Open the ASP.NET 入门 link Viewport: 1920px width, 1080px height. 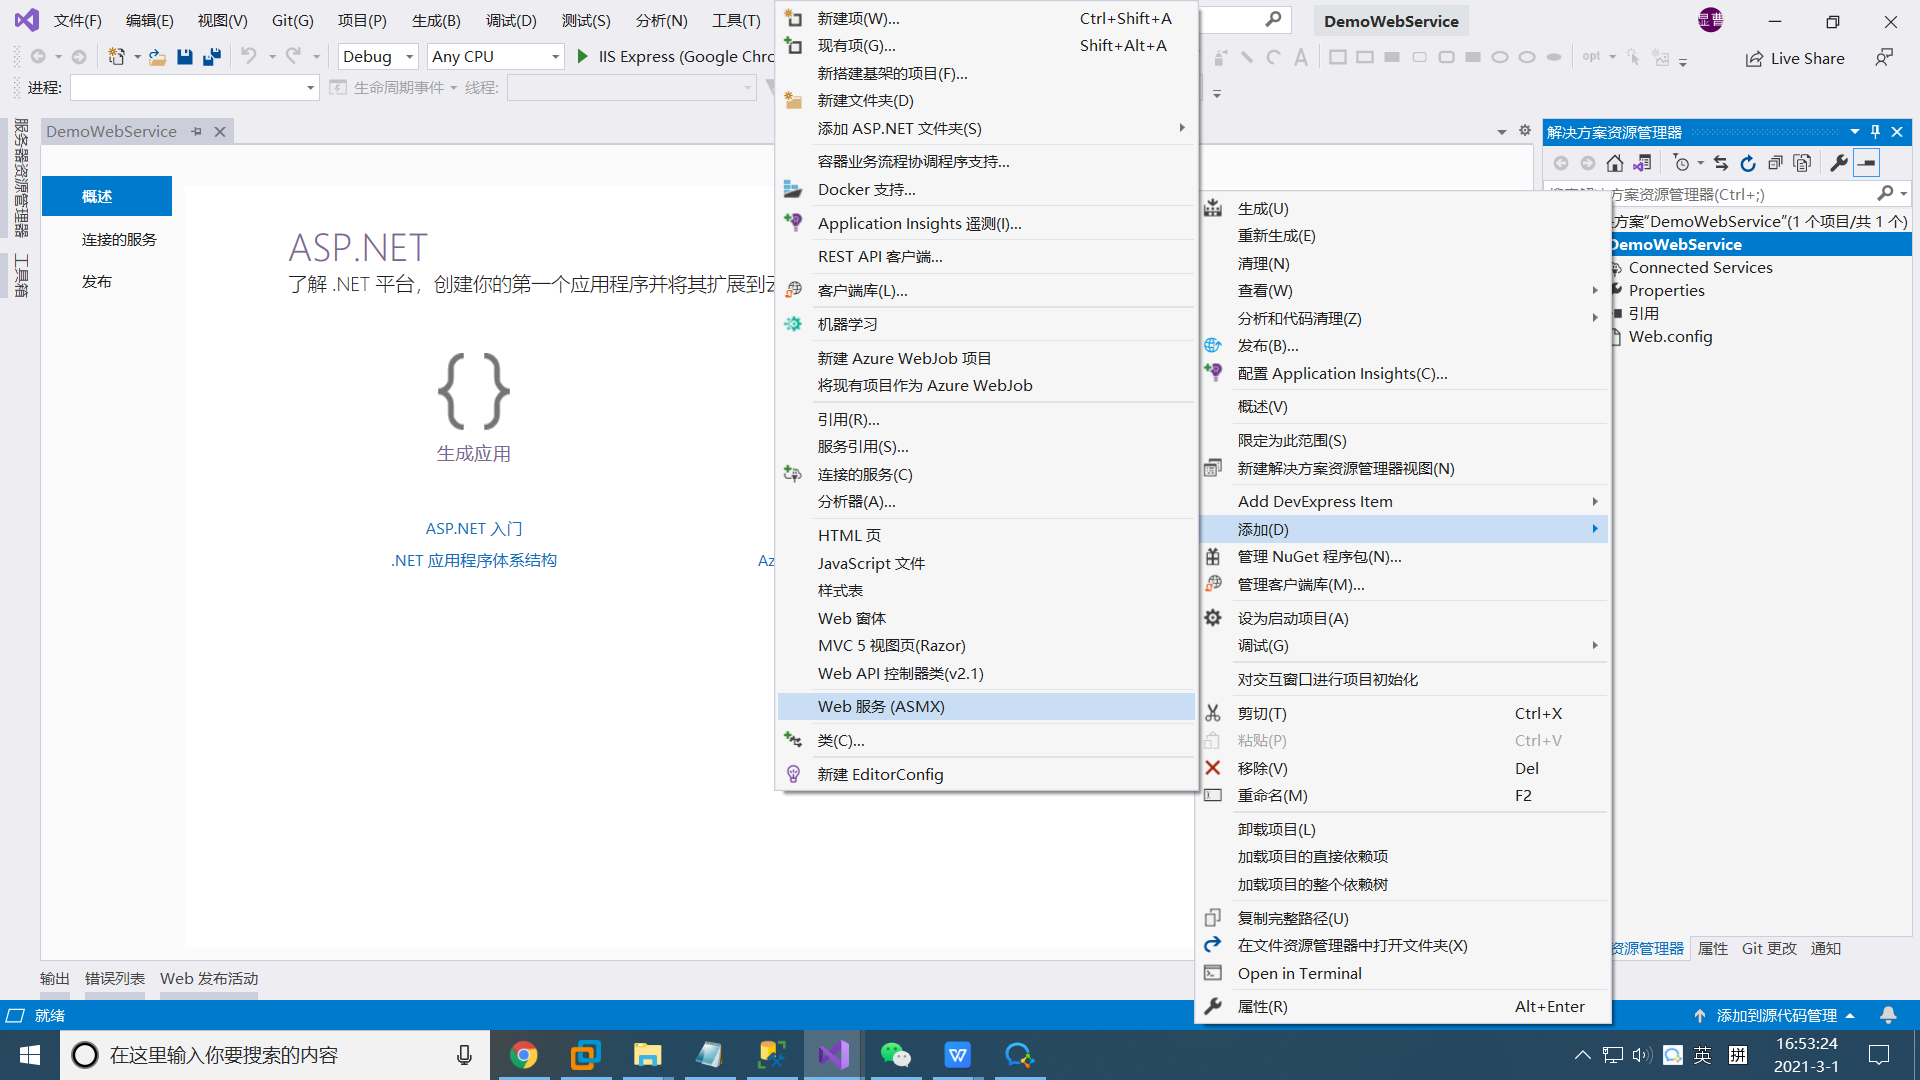point(474,528)
